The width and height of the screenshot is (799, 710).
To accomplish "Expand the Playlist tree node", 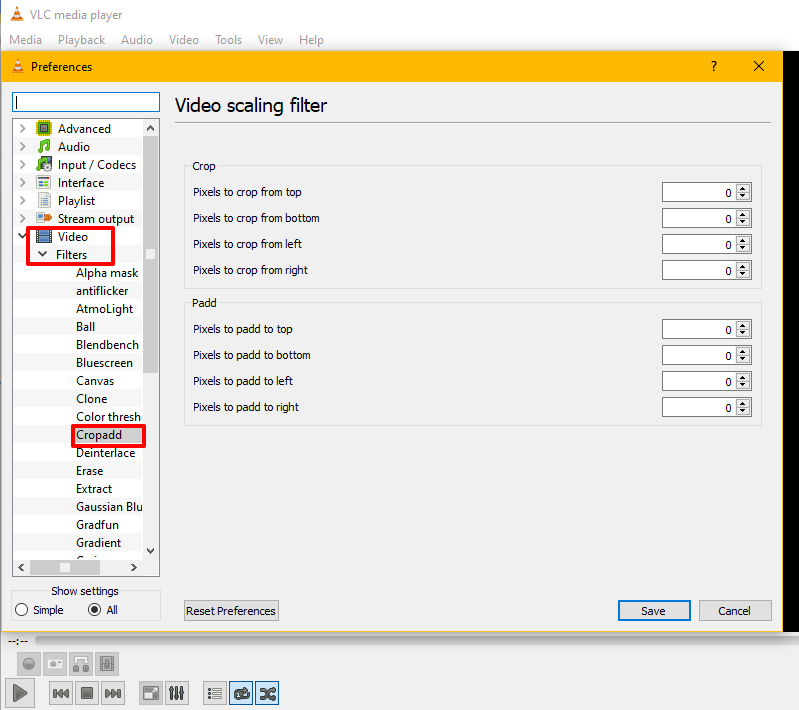I will (22, 200).
